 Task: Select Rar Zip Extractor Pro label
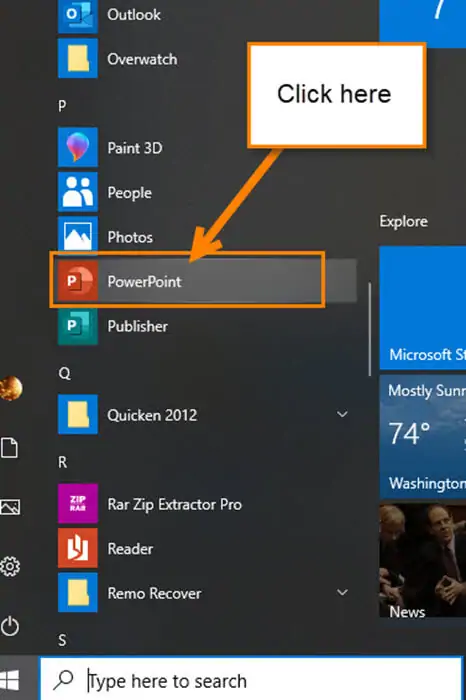click(175, 504)
